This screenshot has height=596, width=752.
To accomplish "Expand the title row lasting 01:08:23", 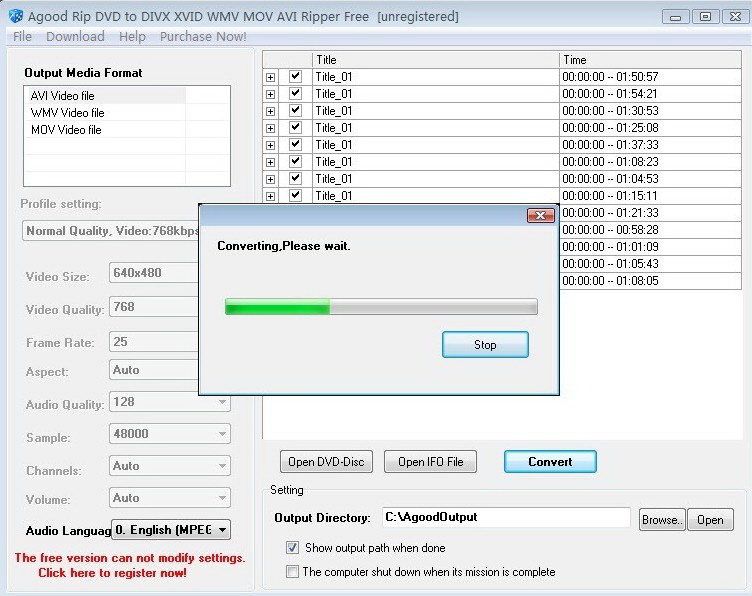I will click(x=270, y=162).
